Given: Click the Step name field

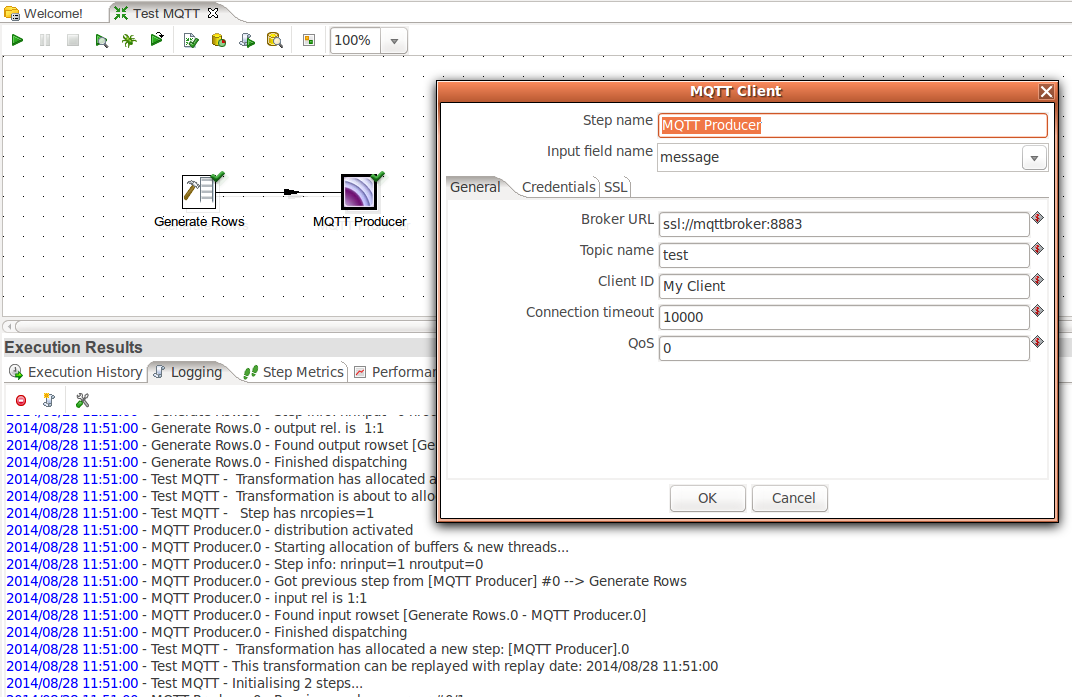Looking at the screenshot, I should (853, 125).
